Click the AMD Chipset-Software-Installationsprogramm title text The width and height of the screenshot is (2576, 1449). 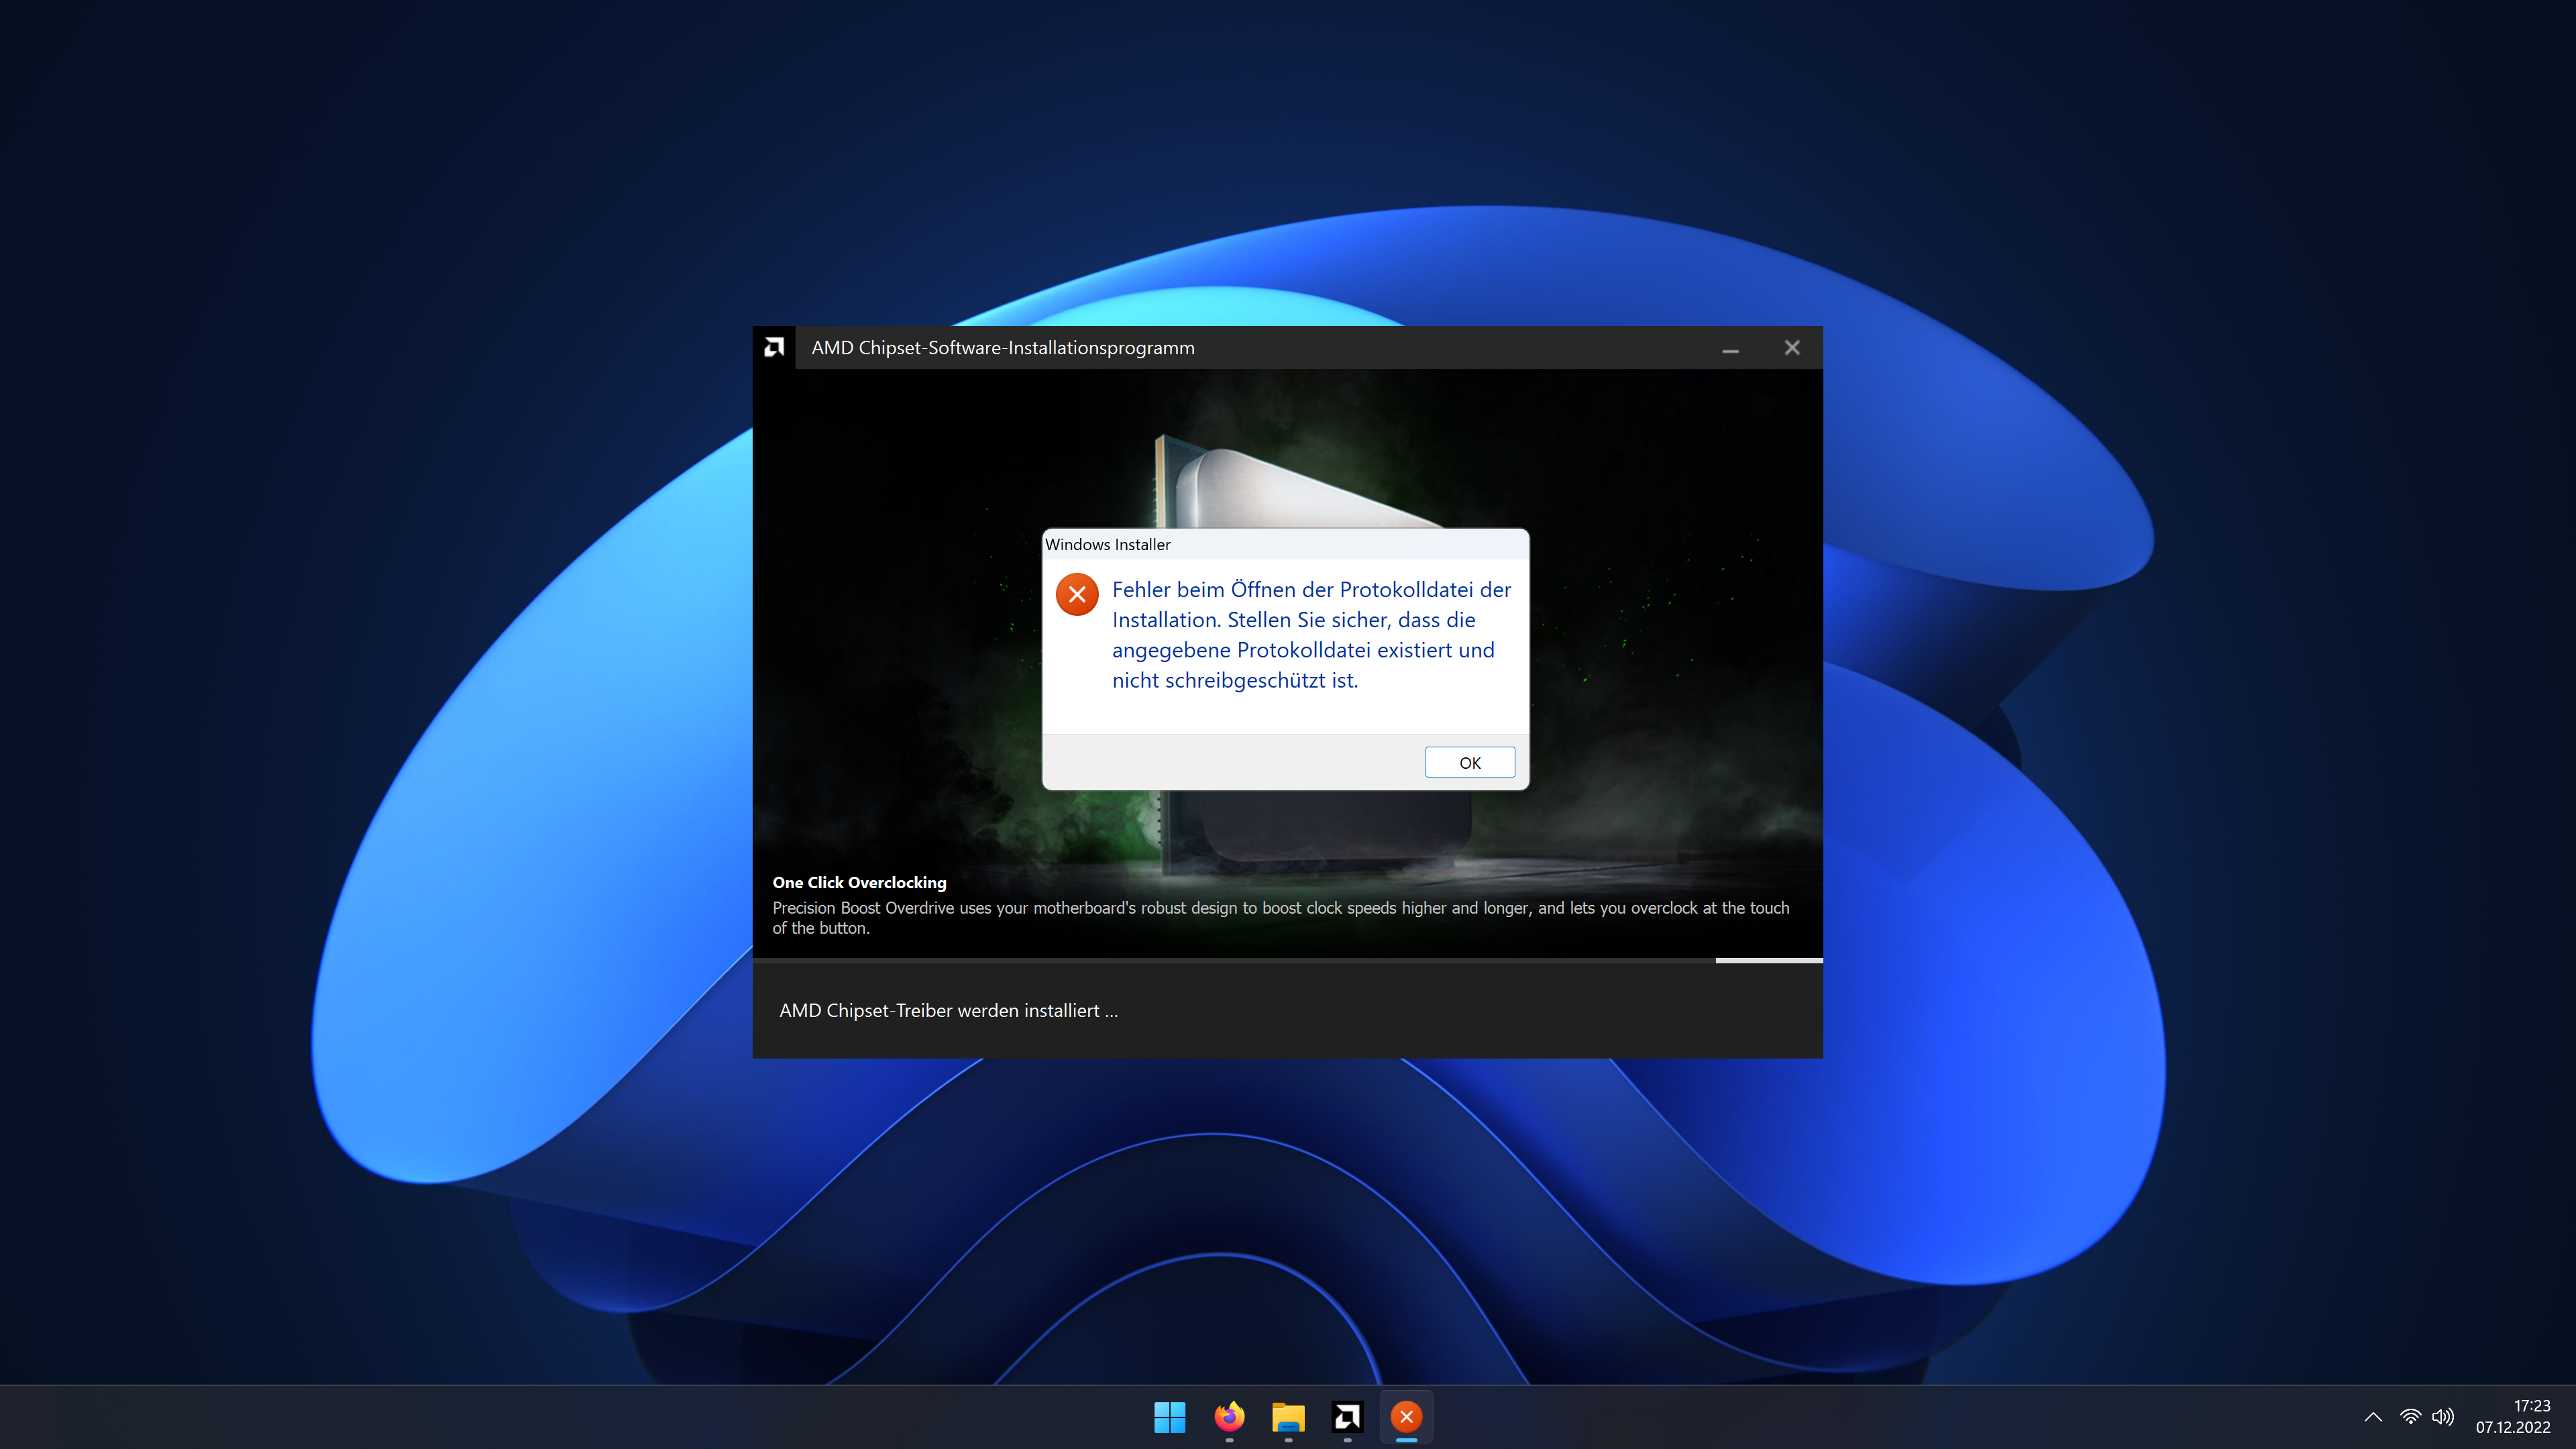[x=1002, y=348]
